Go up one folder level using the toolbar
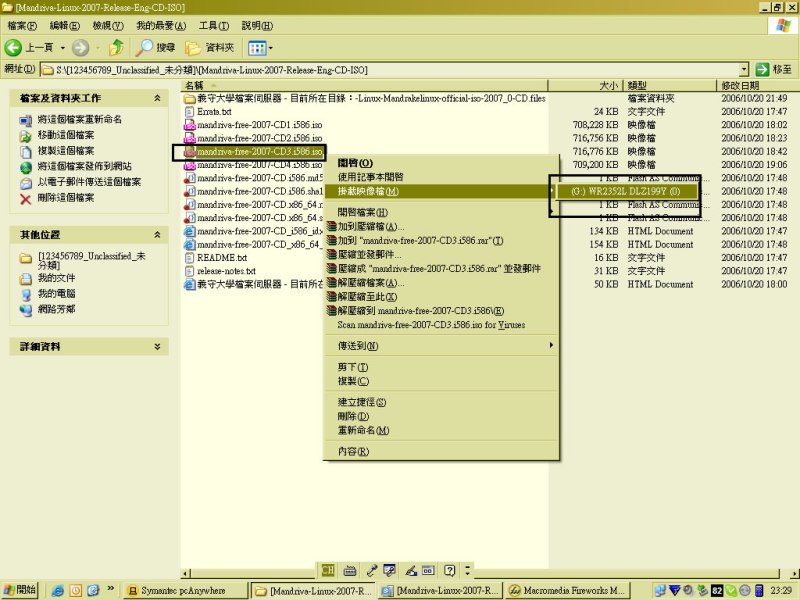 pyautogui.click(x=116, y=47)
